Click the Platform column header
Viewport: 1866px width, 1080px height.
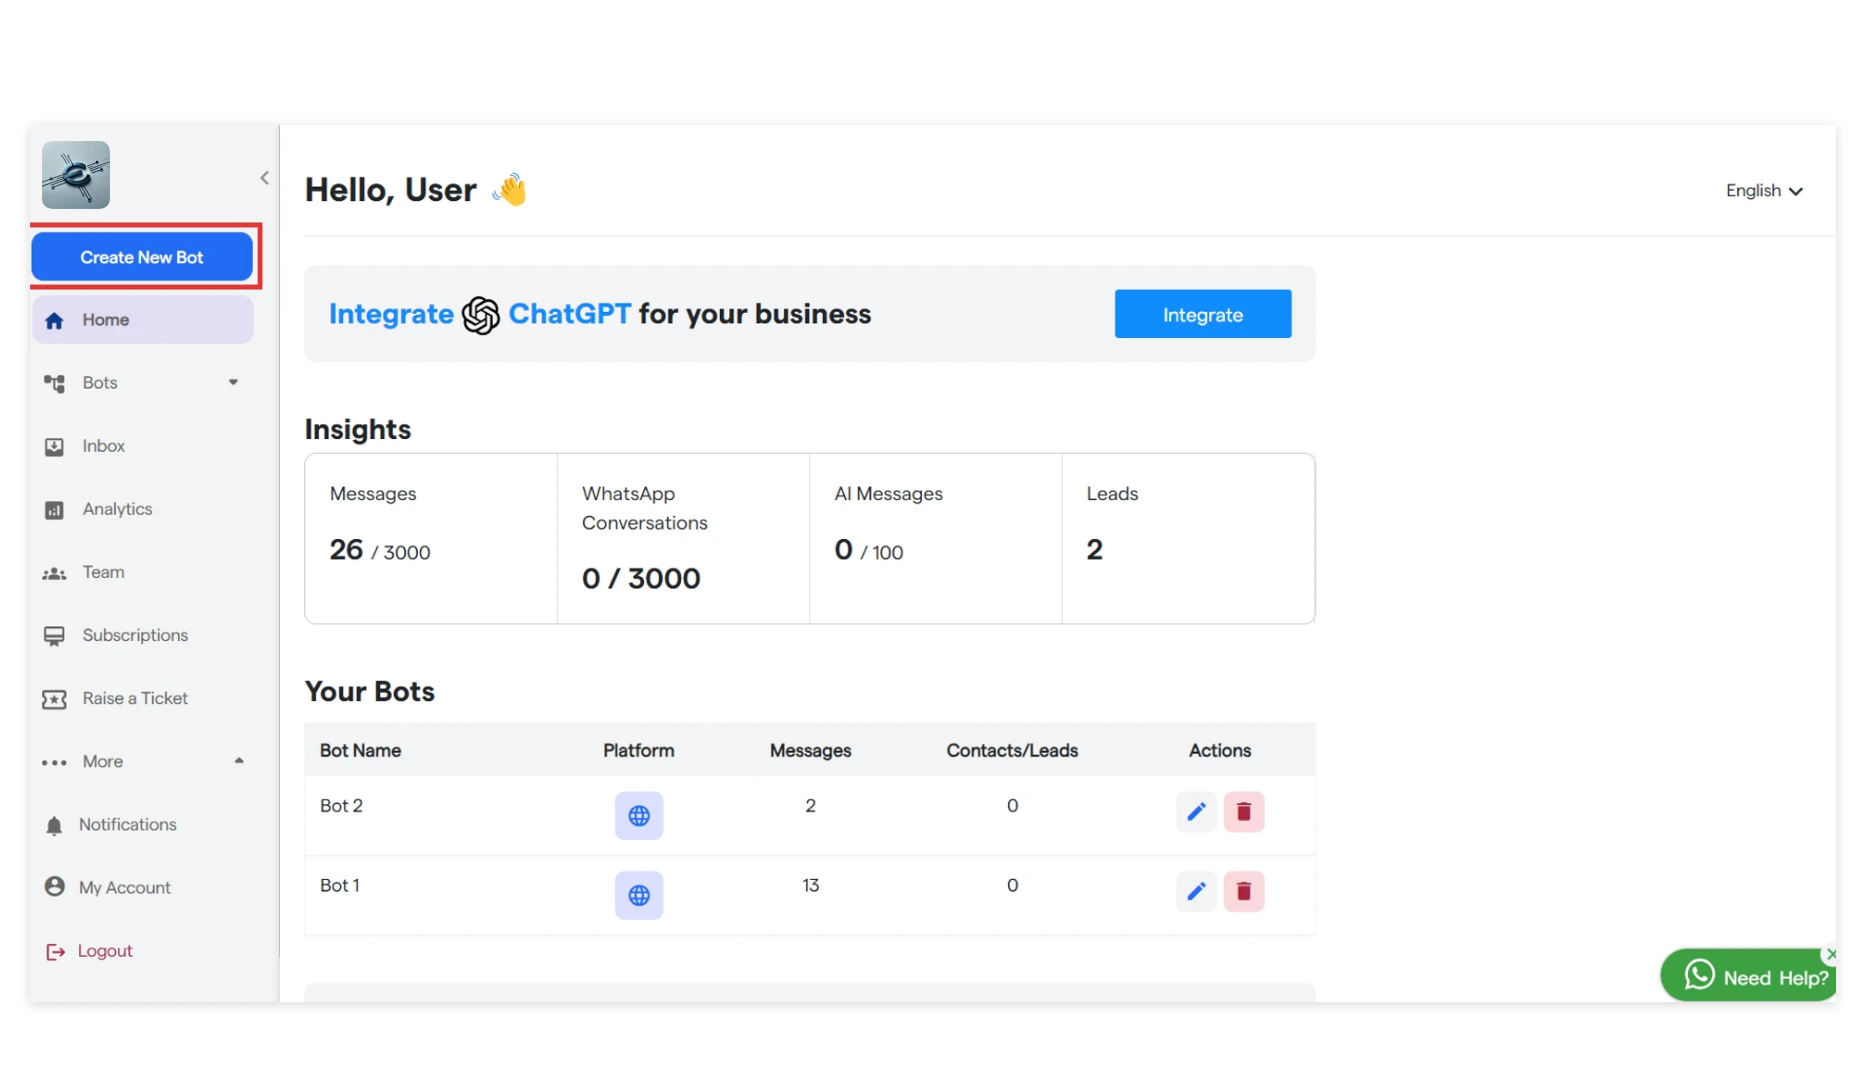[639, 750]
